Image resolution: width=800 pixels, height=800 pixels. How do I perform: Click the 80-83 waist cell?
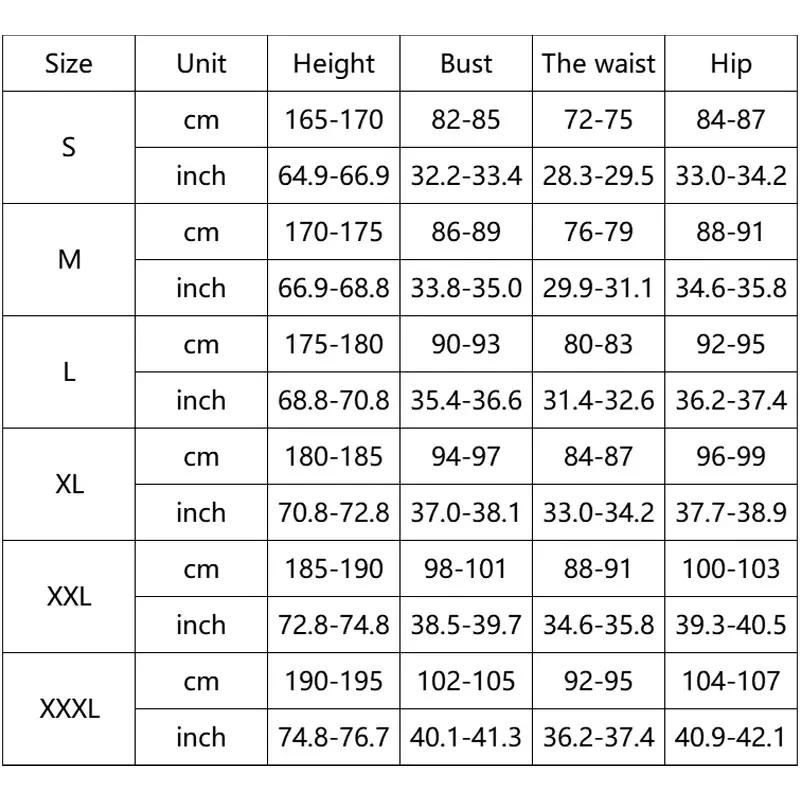(598, 344)
